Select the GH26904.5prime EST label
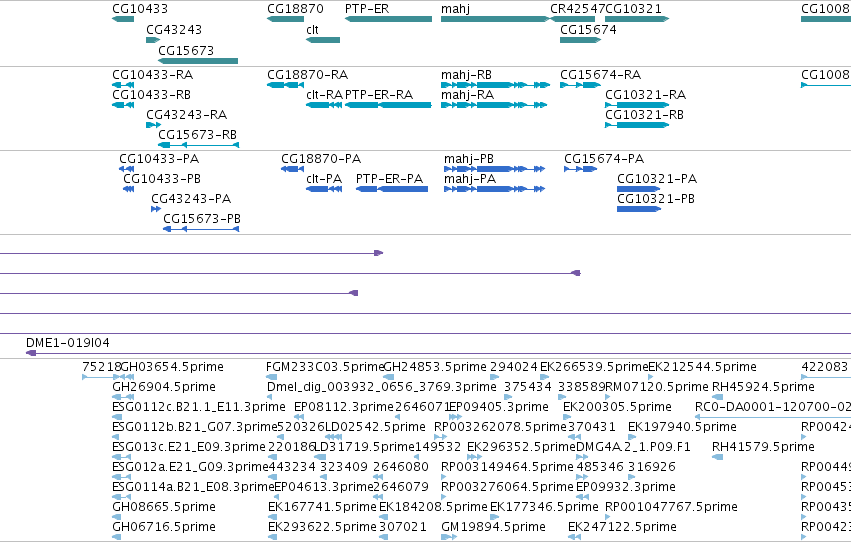The height and width of the screenshot is (542, 851). [x=164, y=387]
